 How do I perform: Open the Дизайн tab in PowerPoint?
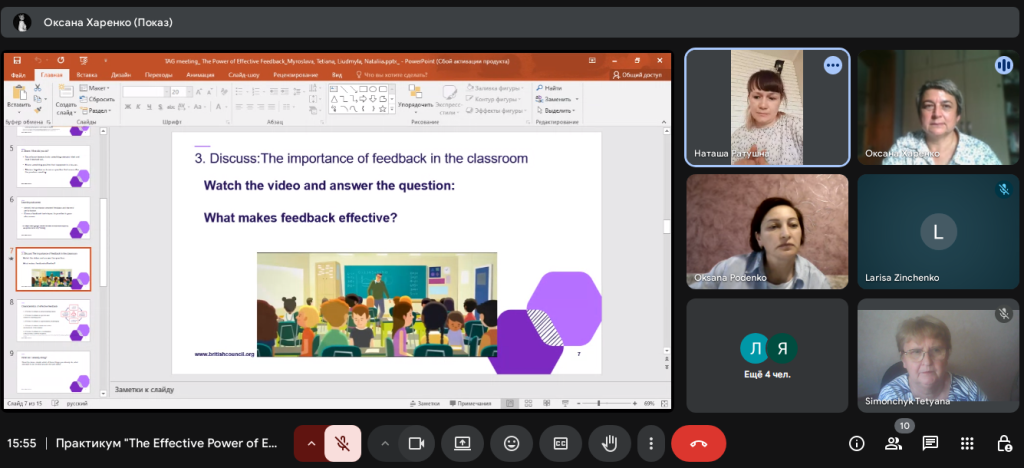point(120,74)
